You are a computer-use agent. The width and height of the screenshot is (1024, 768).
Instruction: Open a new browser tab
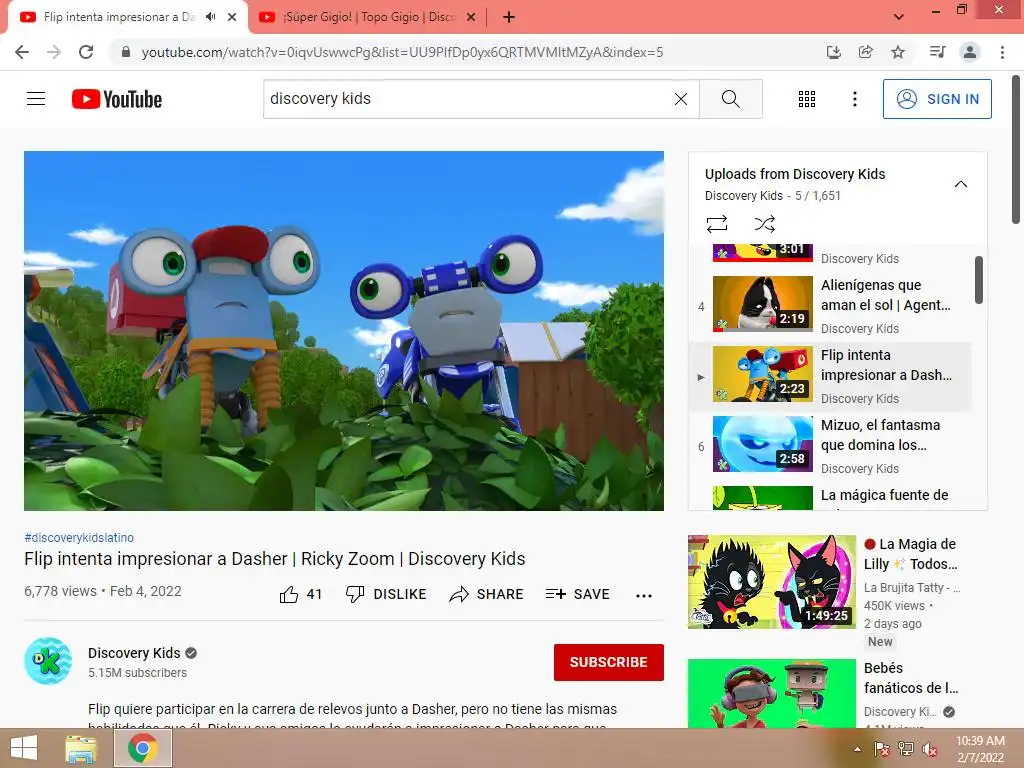tap(509, 17)
